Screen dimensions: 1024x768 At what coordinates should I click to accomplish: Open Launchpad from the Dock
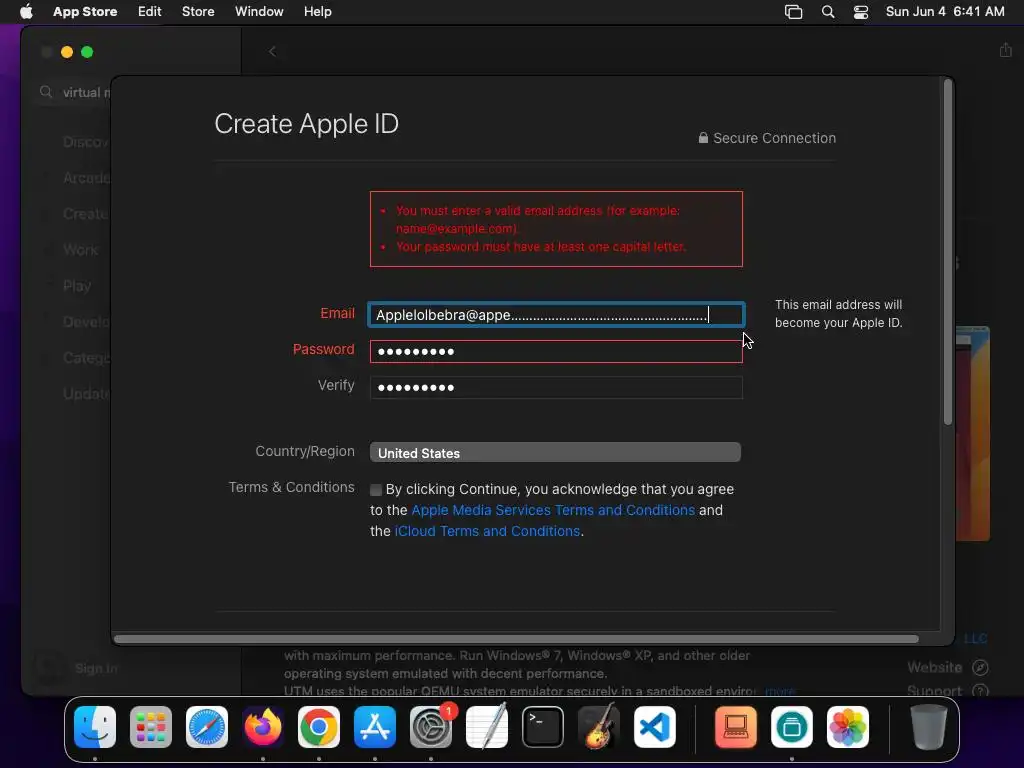(x=151, y=727)
